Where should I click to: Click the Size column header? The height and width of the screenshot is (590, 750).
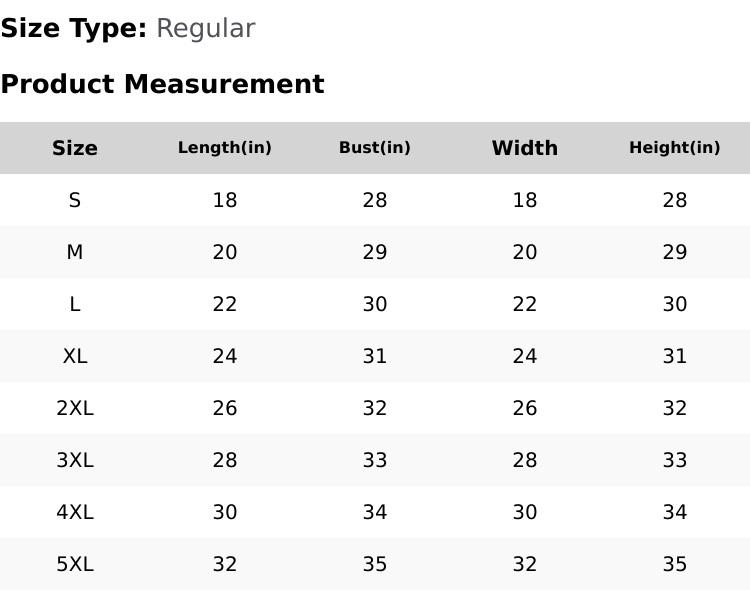point(75,148)
